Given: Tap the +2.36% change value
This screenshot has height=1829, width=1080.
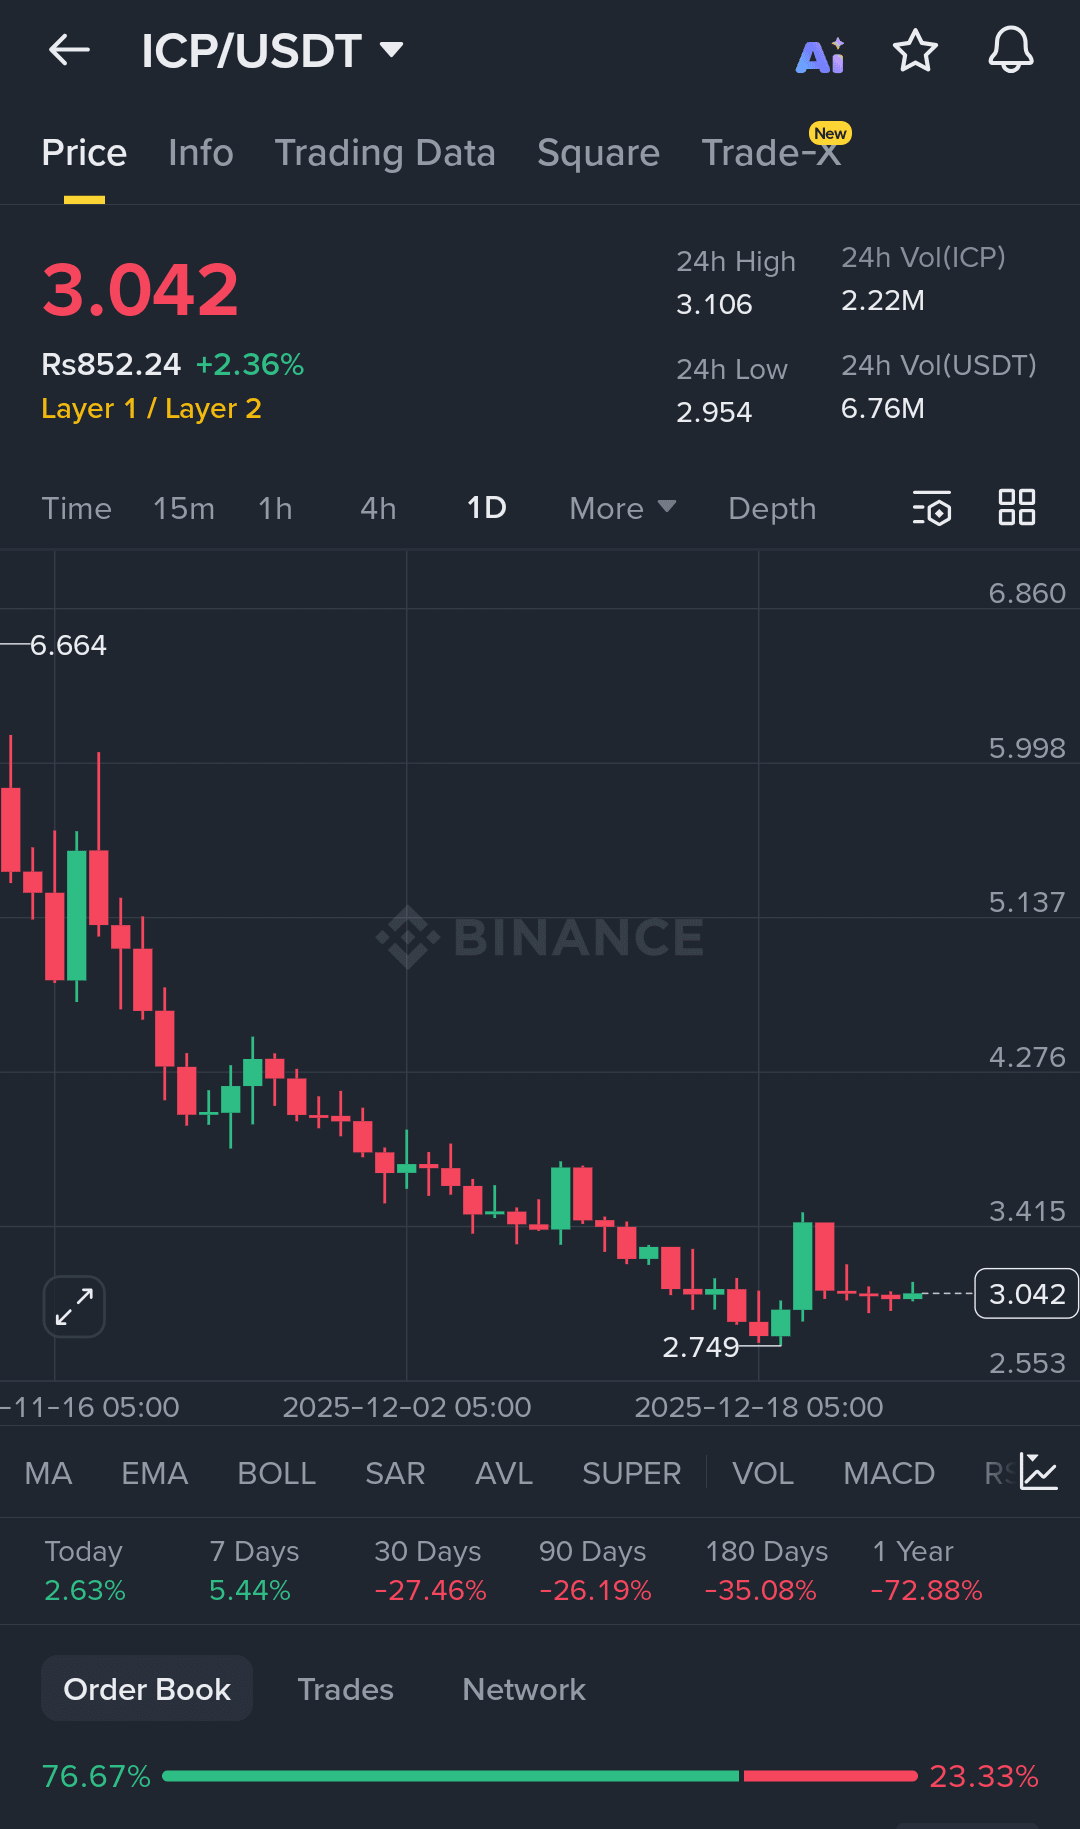Looking at the screenshot, I should tap(250, 364).
